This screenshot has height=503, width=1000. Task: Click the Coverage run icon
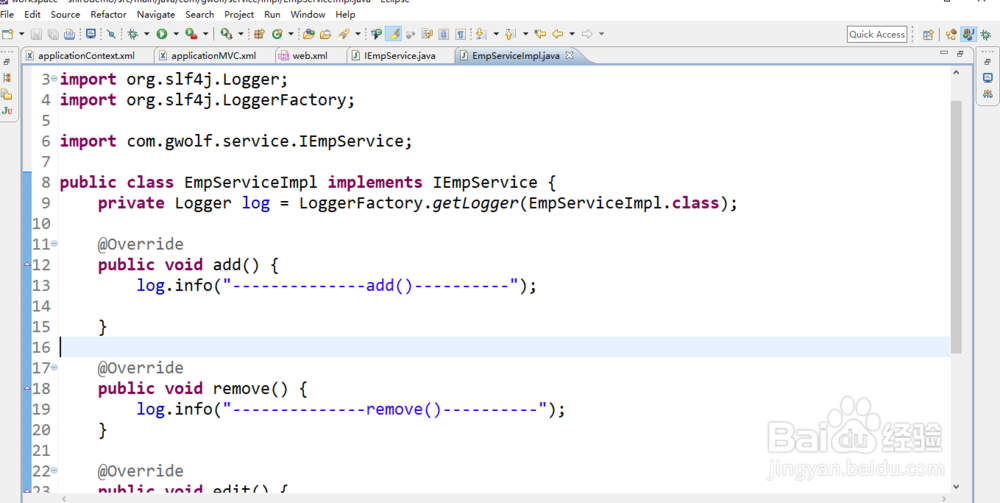coord(226,34)
